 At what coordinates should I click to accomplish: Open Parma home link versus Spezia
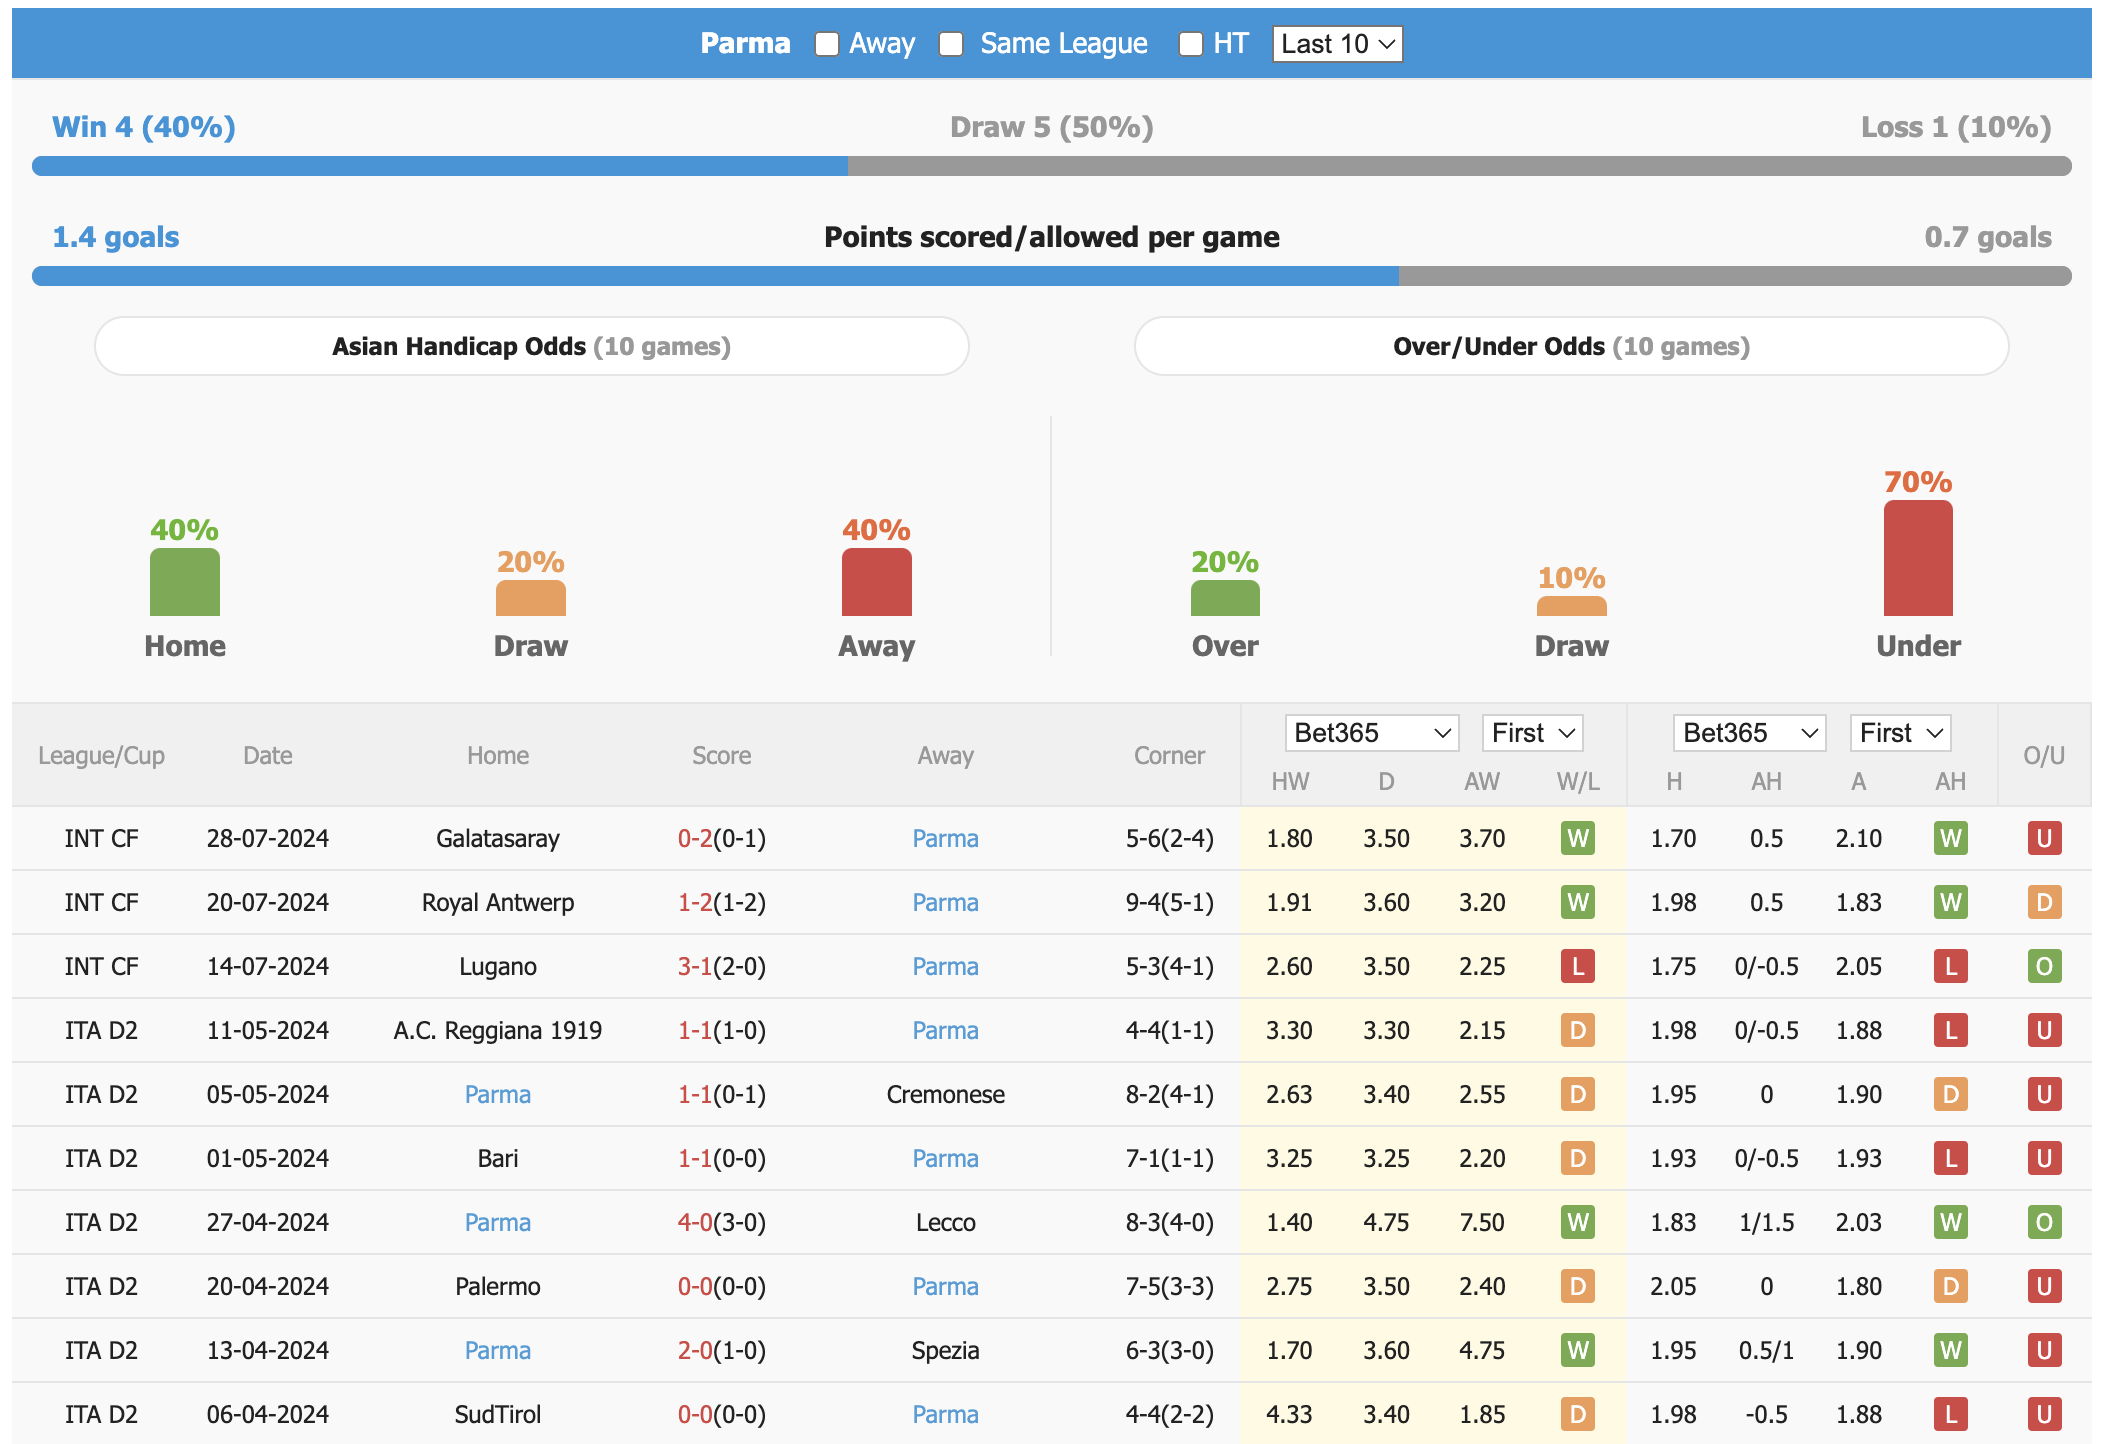click(x=497, y=1350)
